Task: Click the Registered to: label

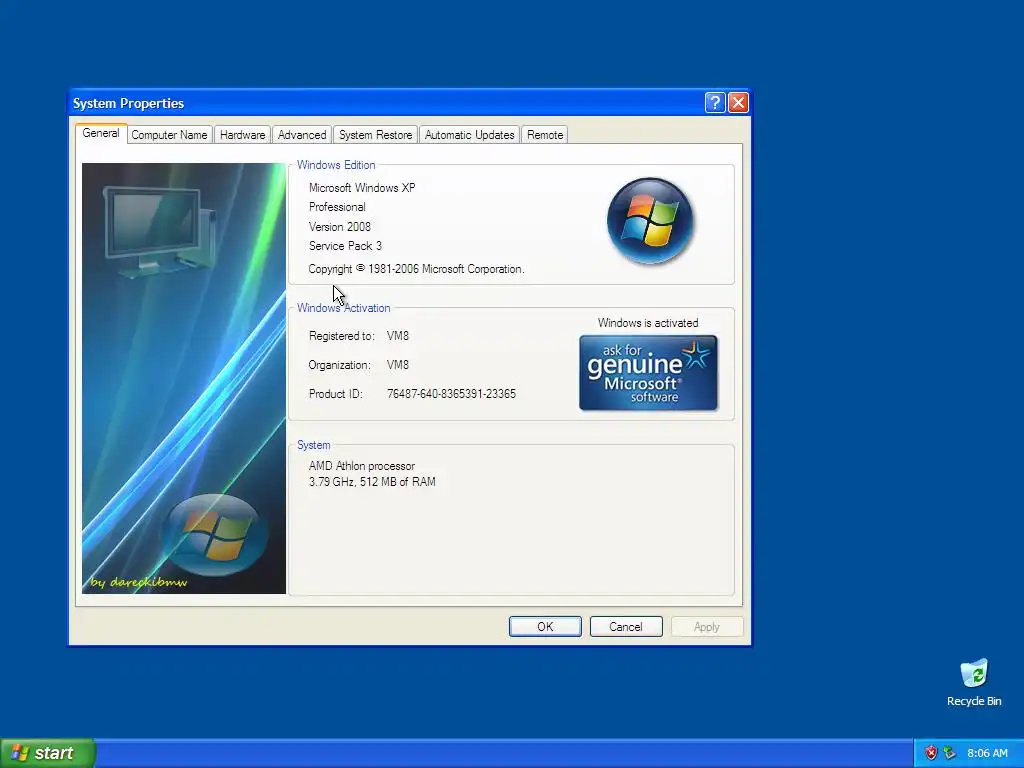Action: click(x=342, y=336)
